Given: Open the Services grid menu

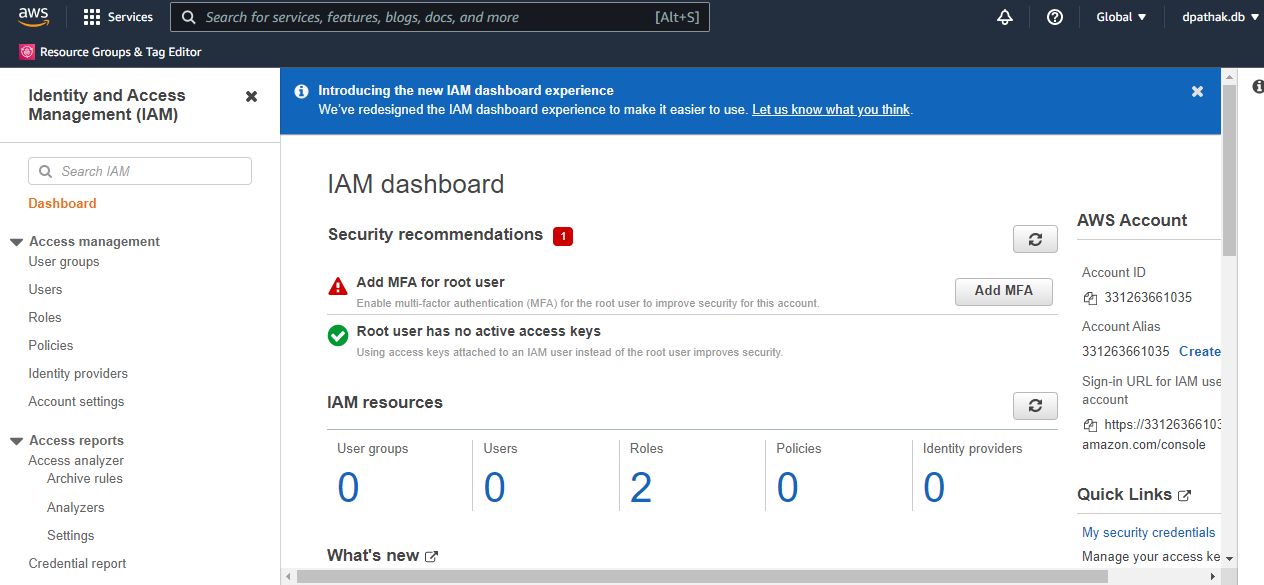Looking at the screenshot, I should [x=118, y=17].
